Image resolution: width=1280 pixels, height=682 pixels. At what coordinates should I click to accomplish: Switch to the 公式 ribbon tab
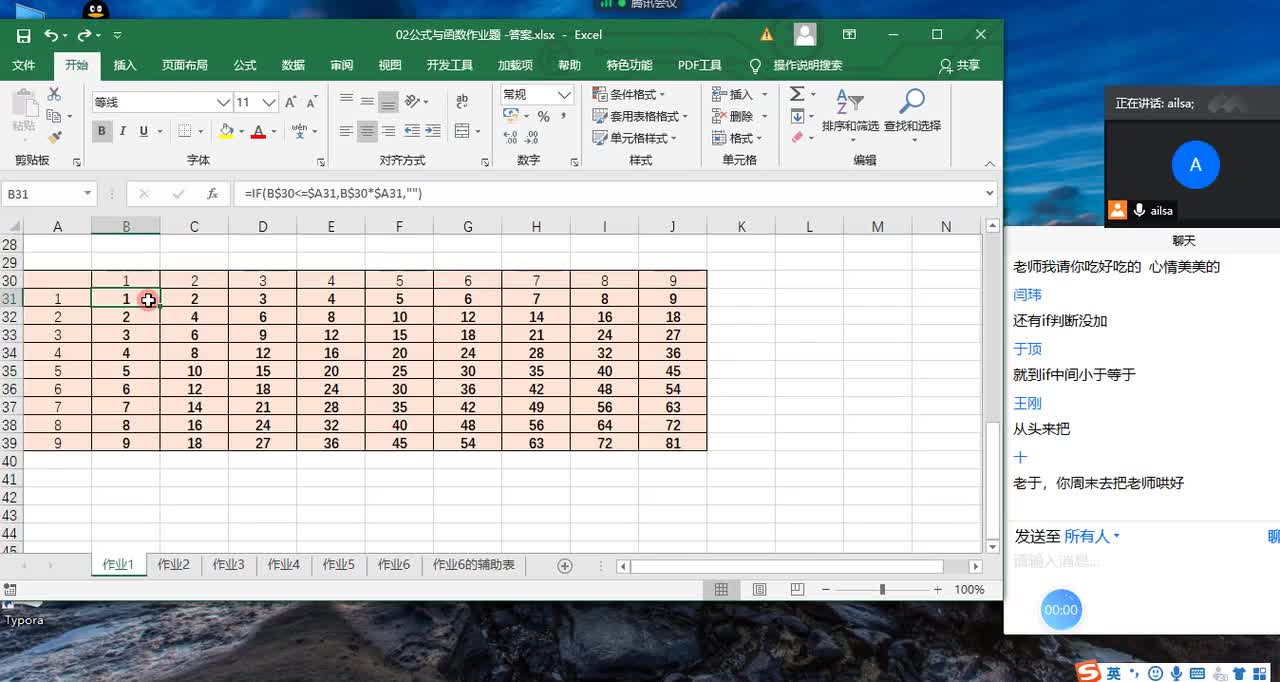point(245,65)
